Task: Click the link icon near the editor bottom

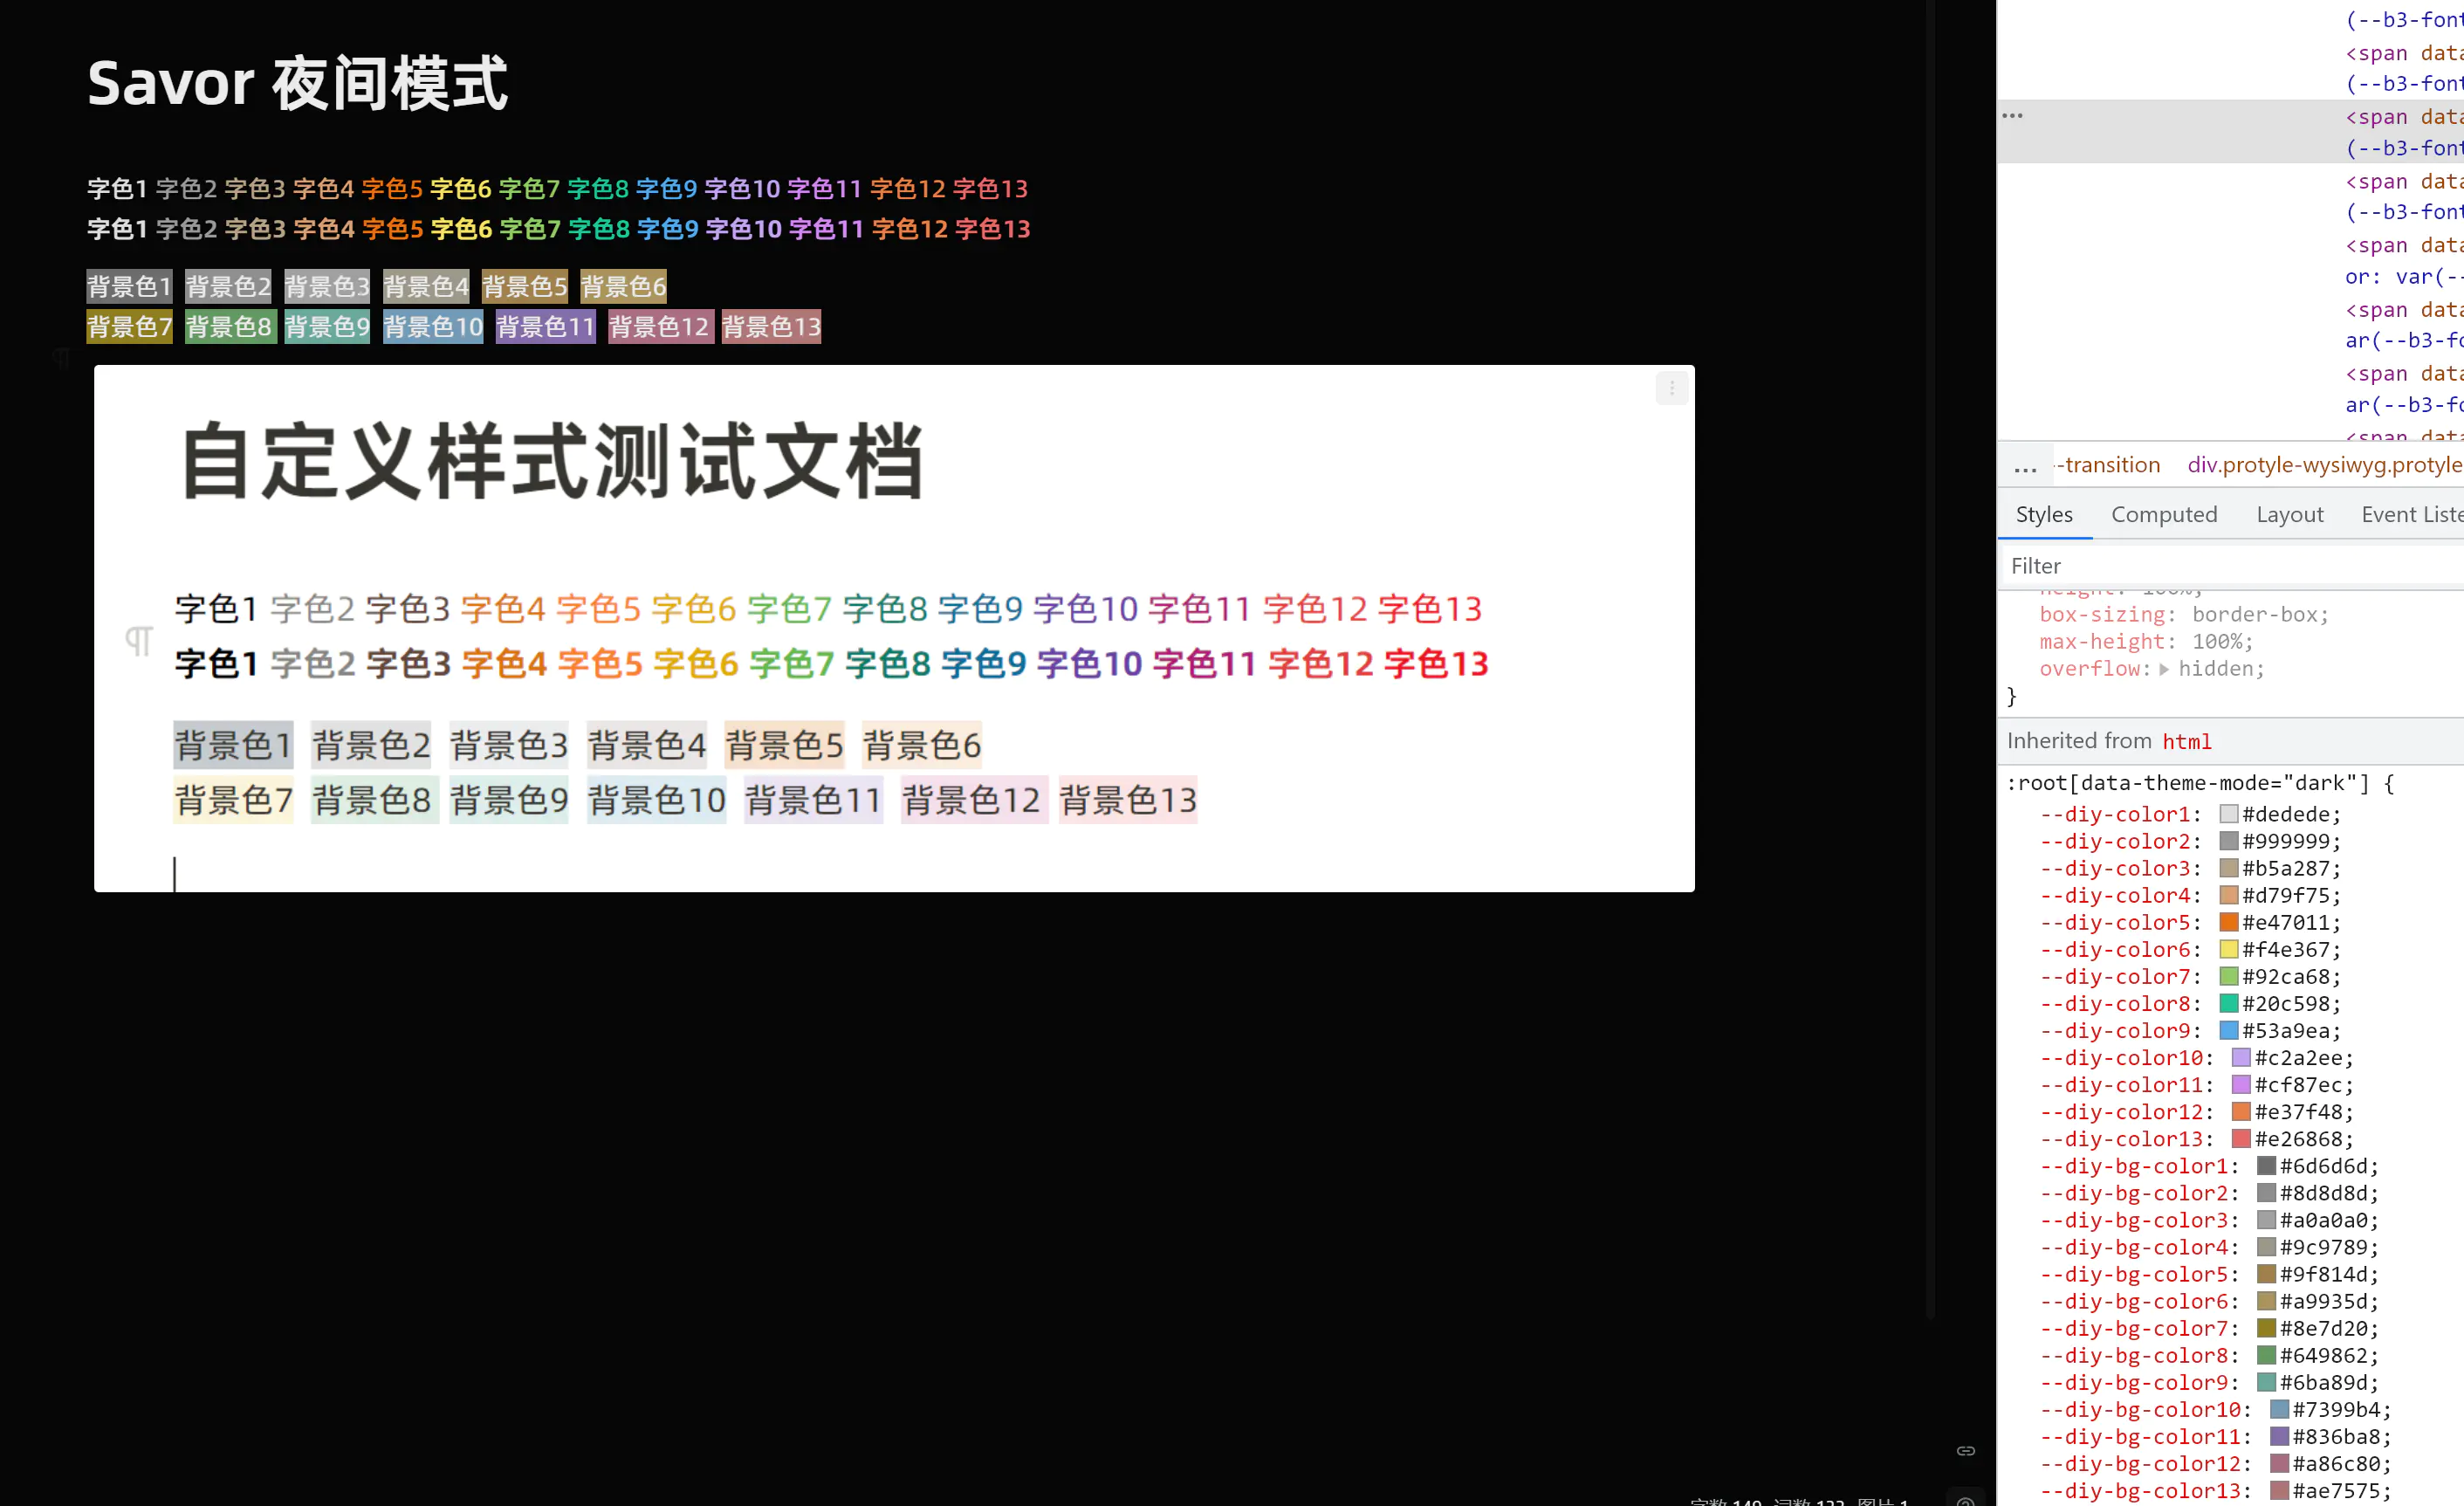Action: 1965,1450
